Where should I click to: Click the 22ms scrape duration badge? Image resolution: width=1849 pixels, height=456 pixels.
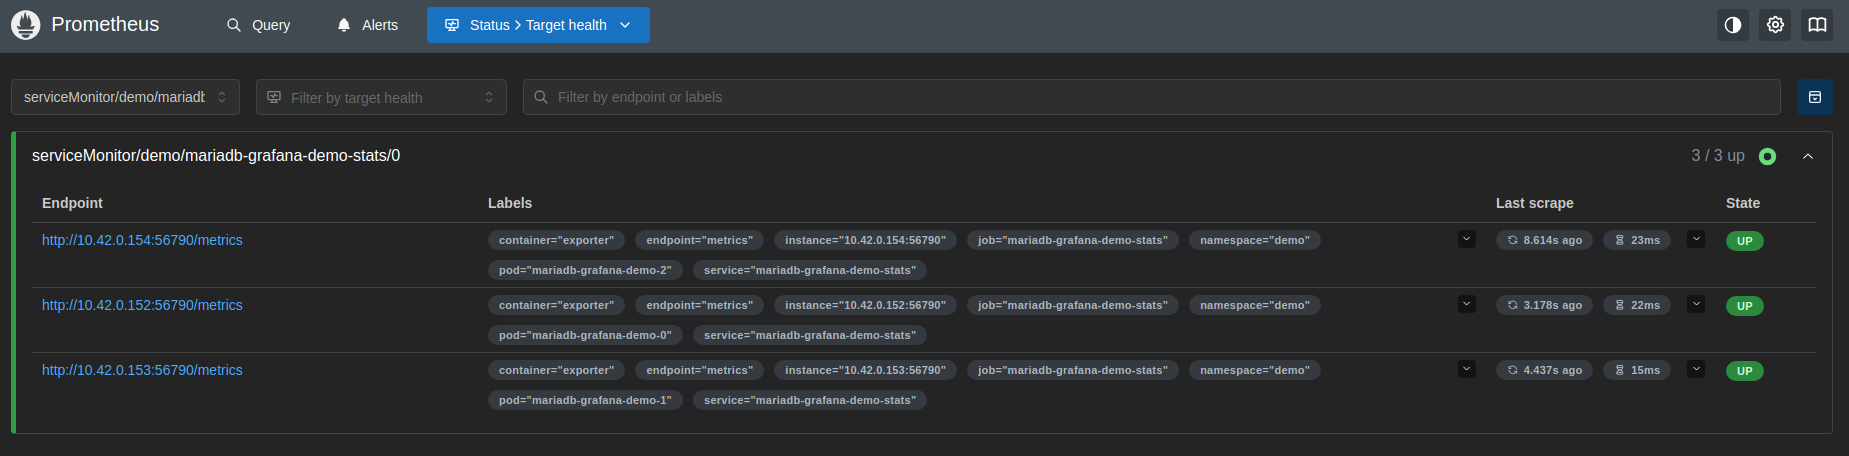(x=1637, y=305)
